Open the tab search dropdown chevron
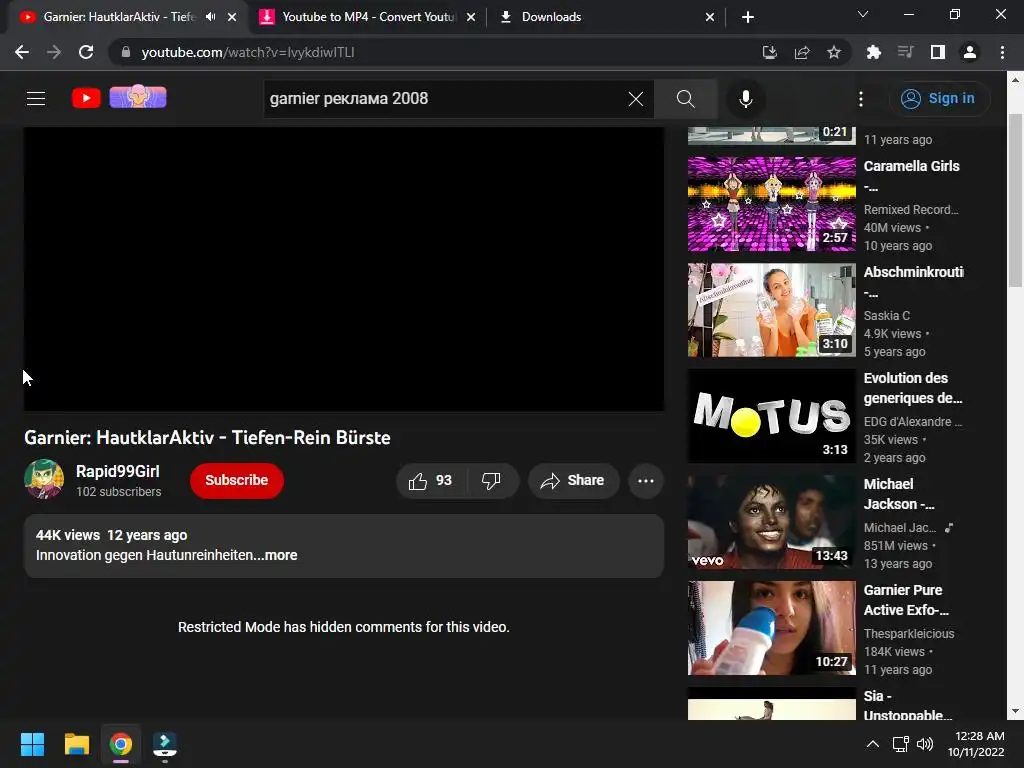 point(863,14)
